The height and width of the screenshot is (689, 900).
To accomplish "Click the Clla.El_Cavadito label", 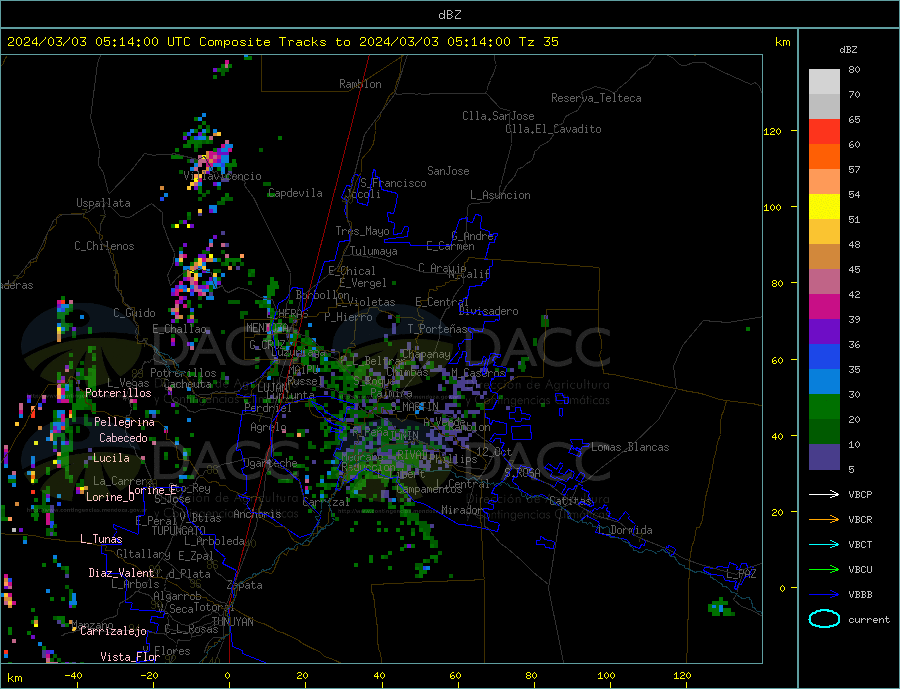I will point(553,129).
